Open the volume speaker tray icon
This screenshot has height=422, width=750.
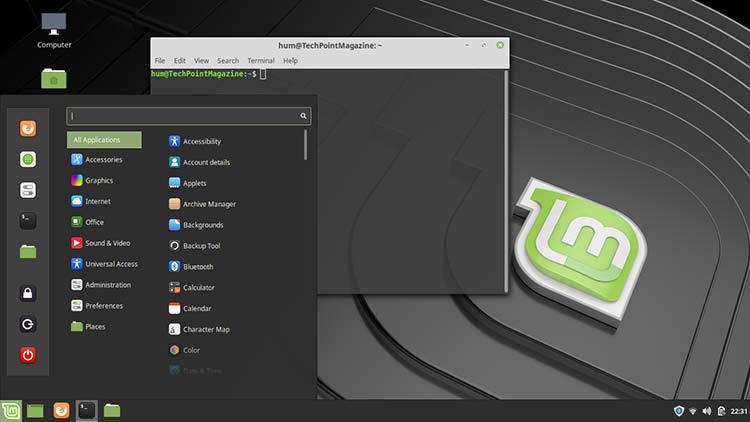click(707, 411)
